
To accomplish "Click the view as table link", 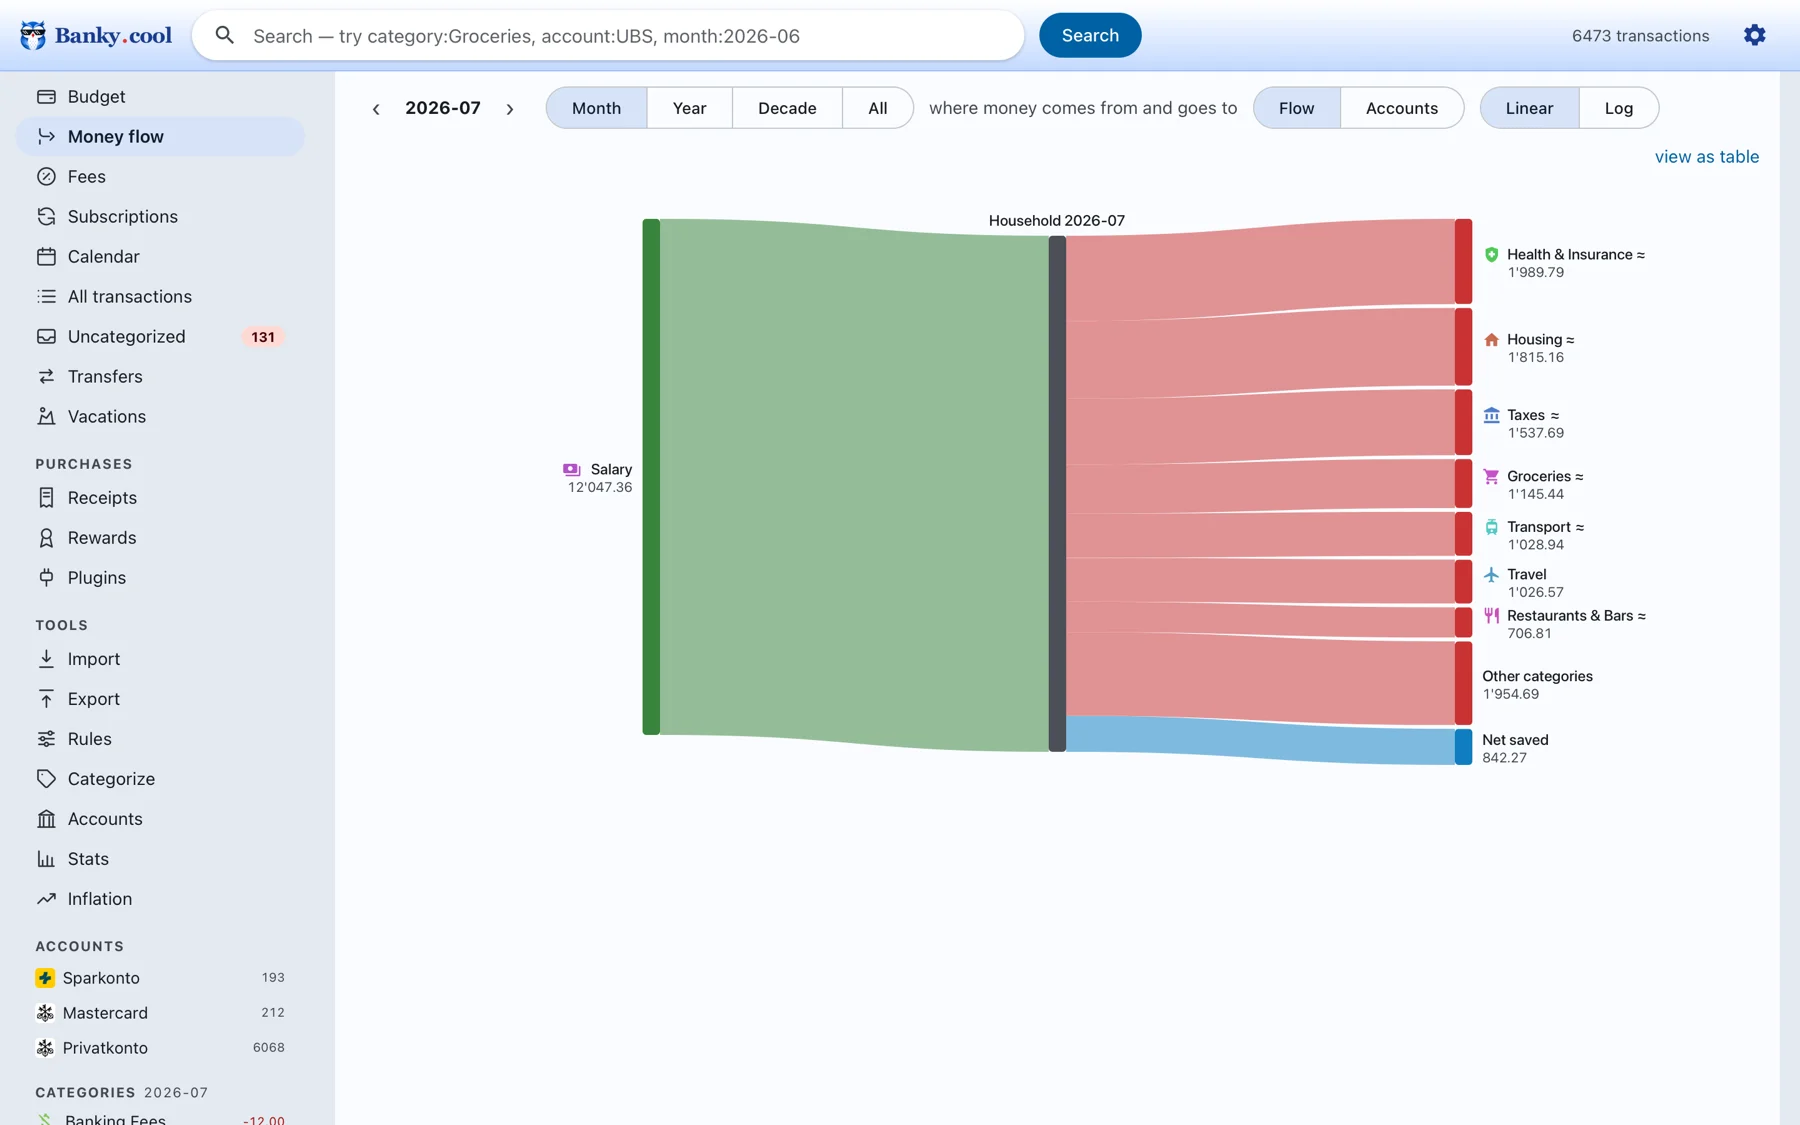I will [x=1706, y=156].
